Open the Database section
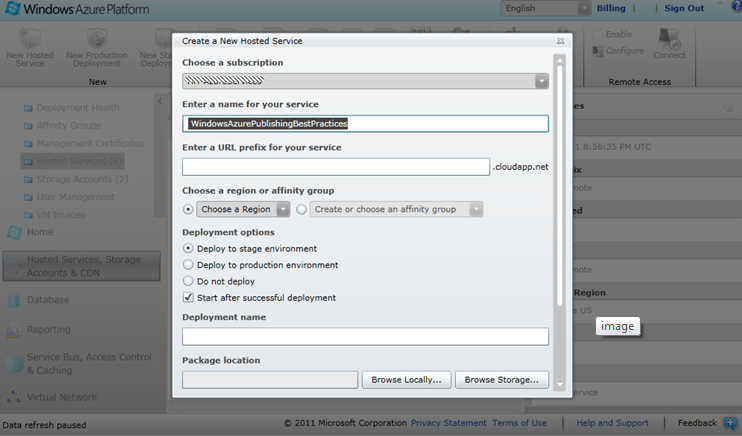Screen dimensions: 742x436 (48, 300)
